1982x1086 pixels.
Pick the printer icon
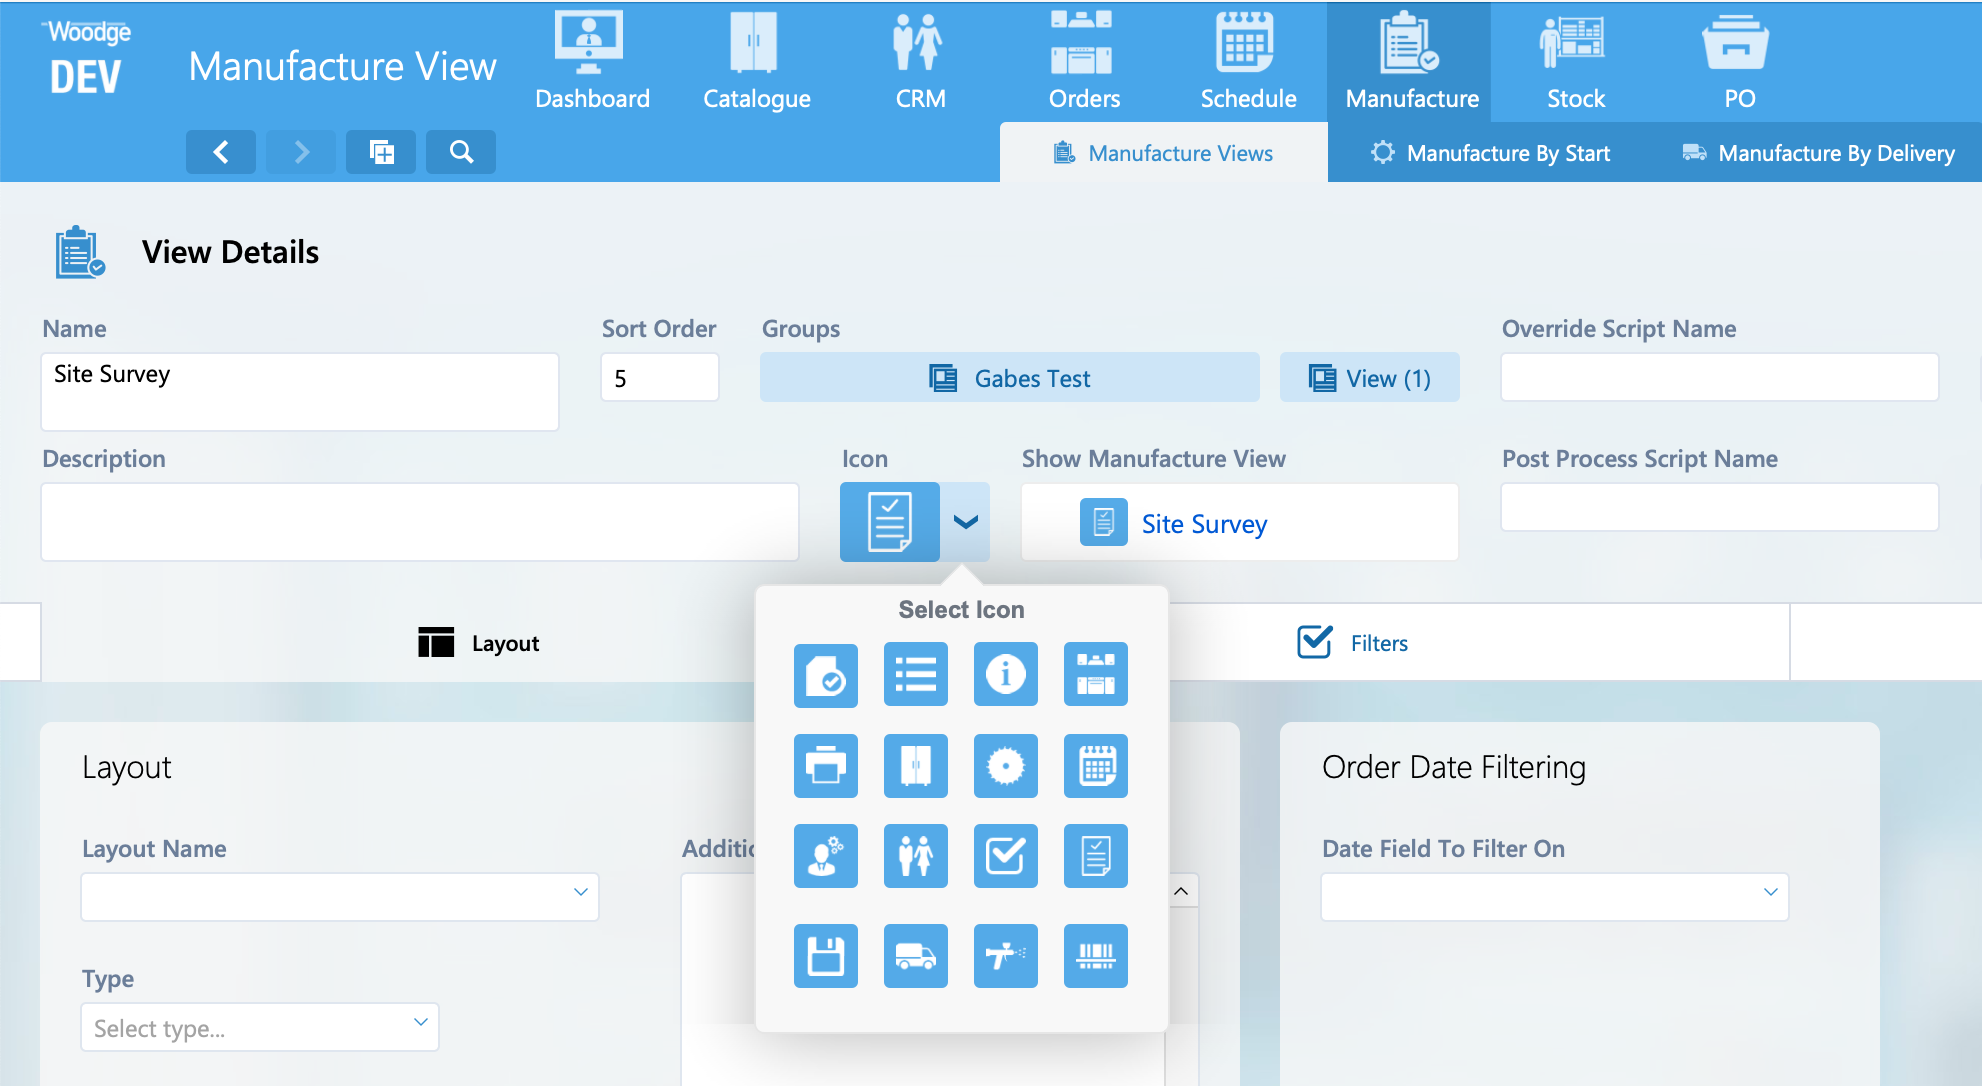tap(825, 766)
